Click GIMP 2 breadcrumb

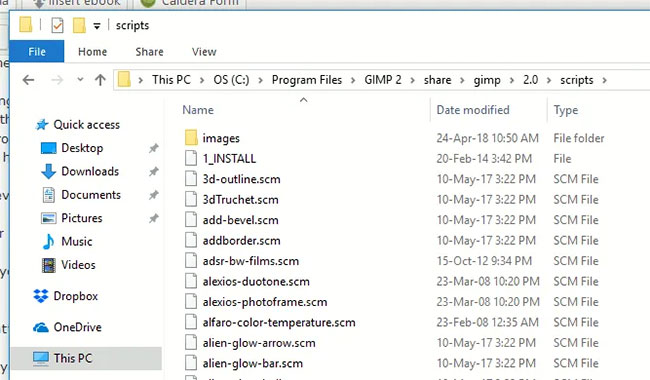tap(383, 80)
